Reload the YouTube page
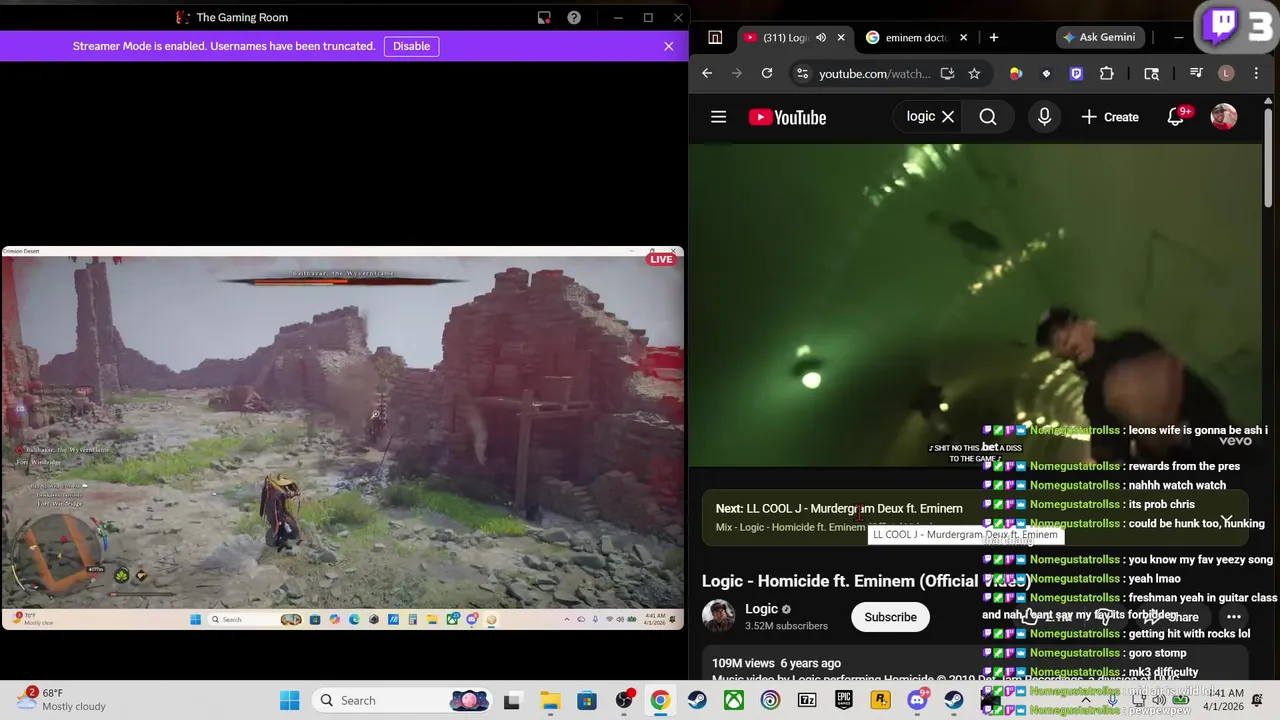This screenshot has width=1280, height=720. pyautogui.click(x=767, y=73)
